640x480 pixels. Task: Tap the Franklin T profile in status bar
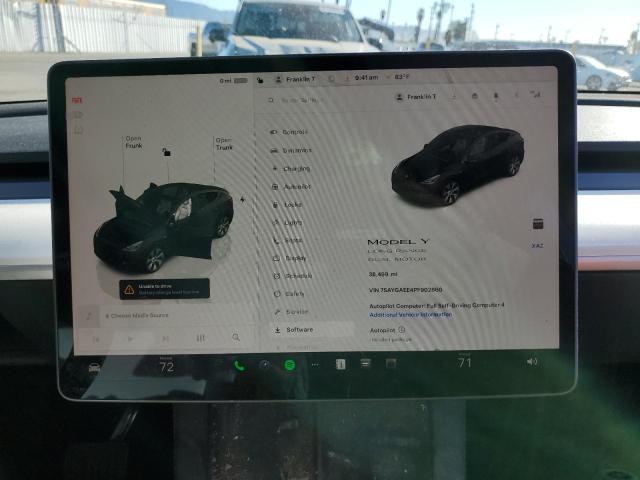296,79
